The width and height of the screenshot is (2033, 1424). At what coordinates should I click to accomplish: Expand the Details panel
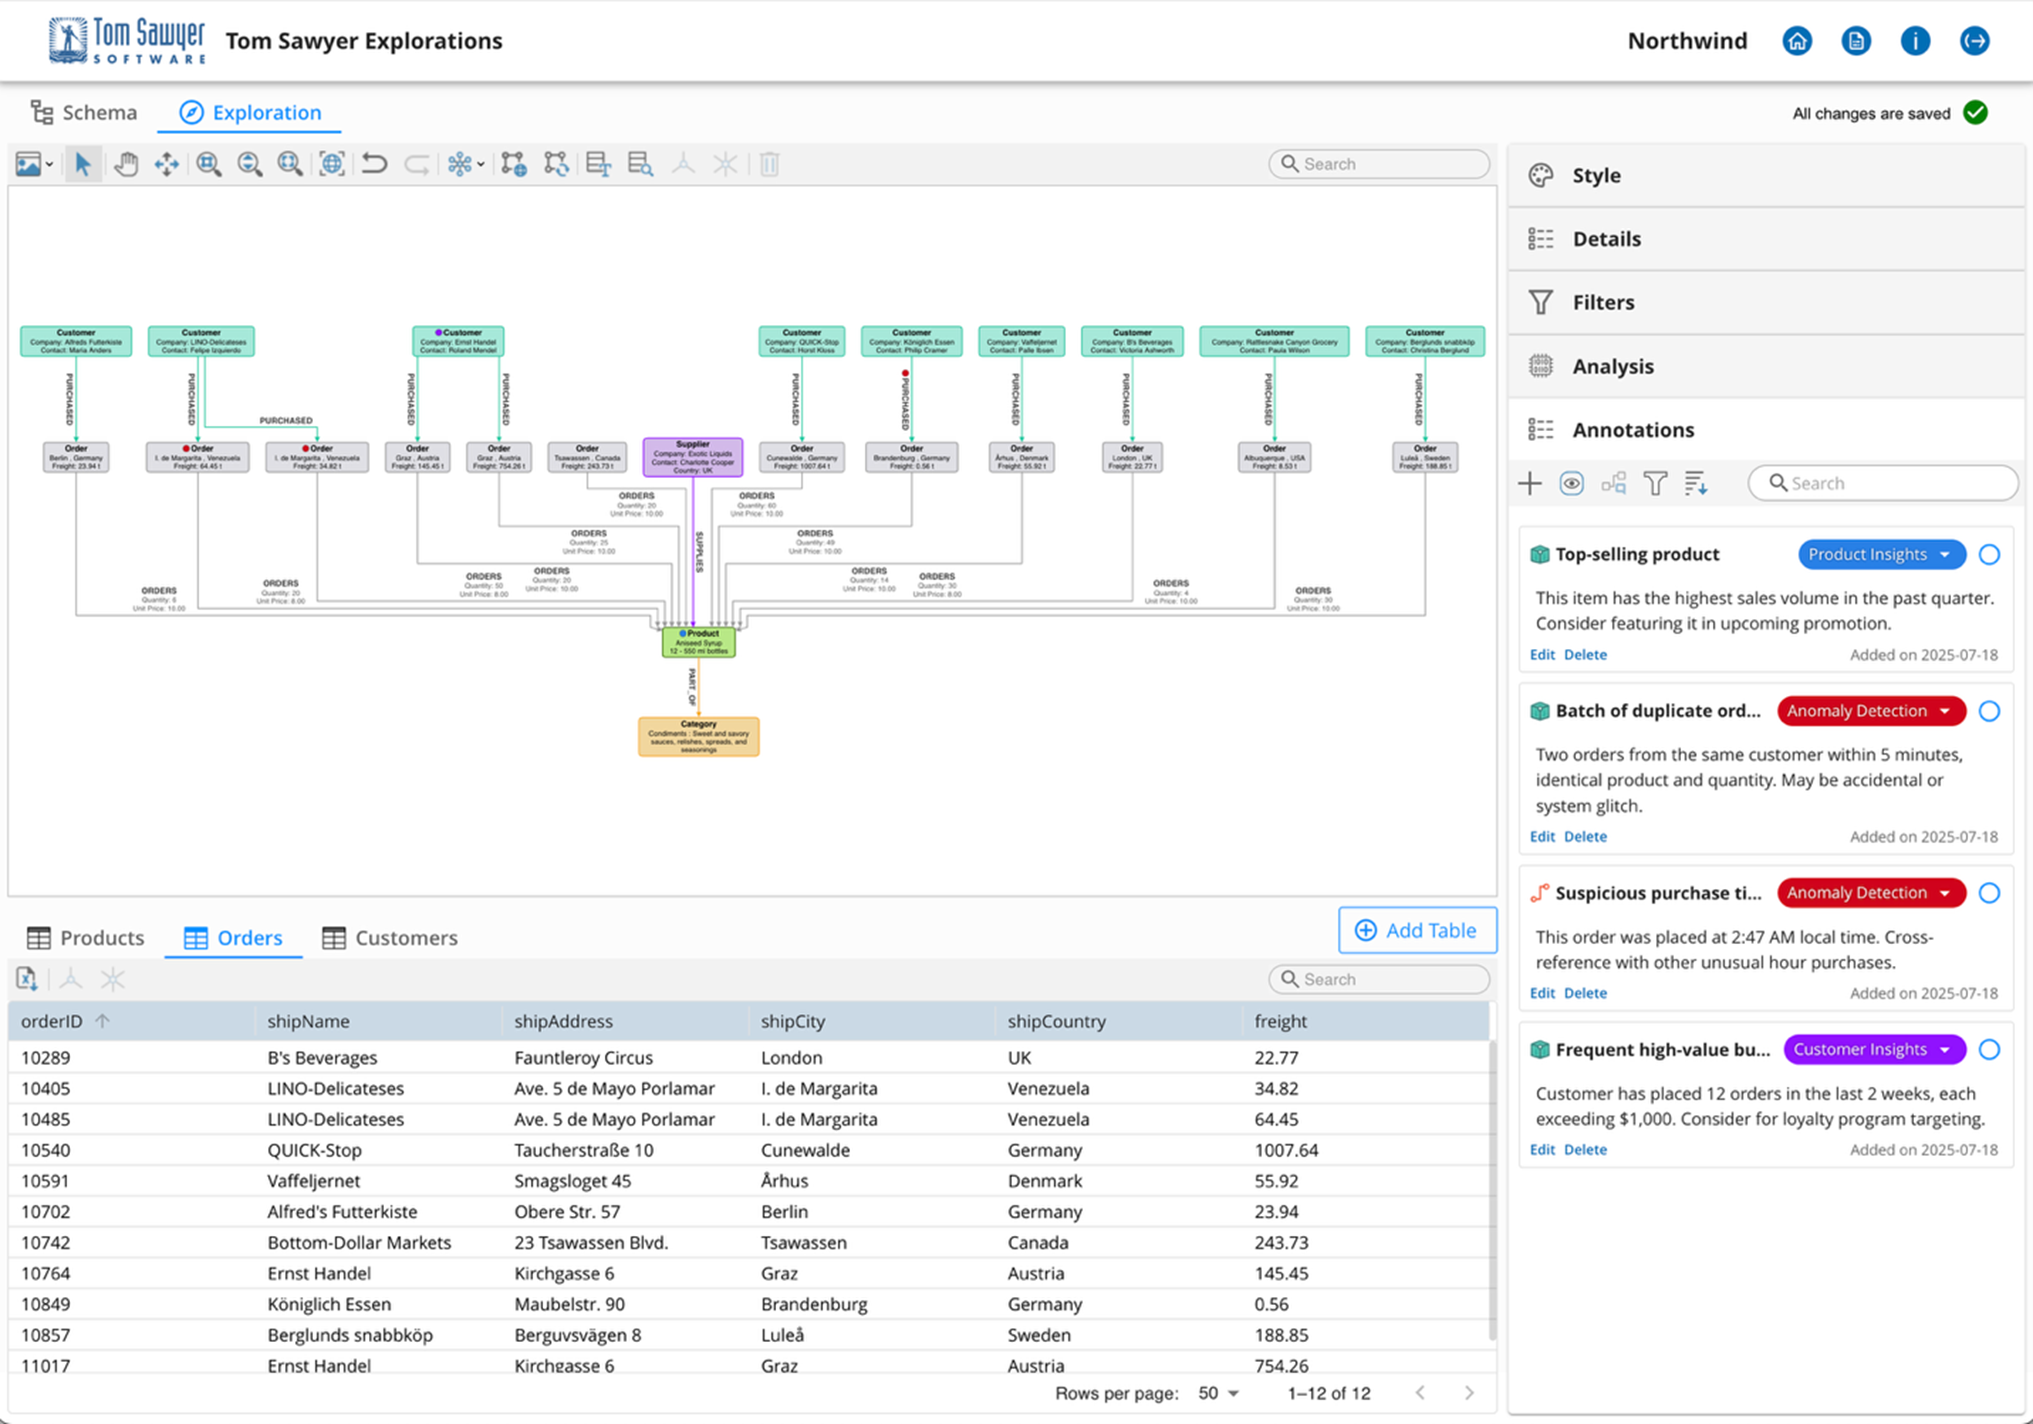(1766, 239)
